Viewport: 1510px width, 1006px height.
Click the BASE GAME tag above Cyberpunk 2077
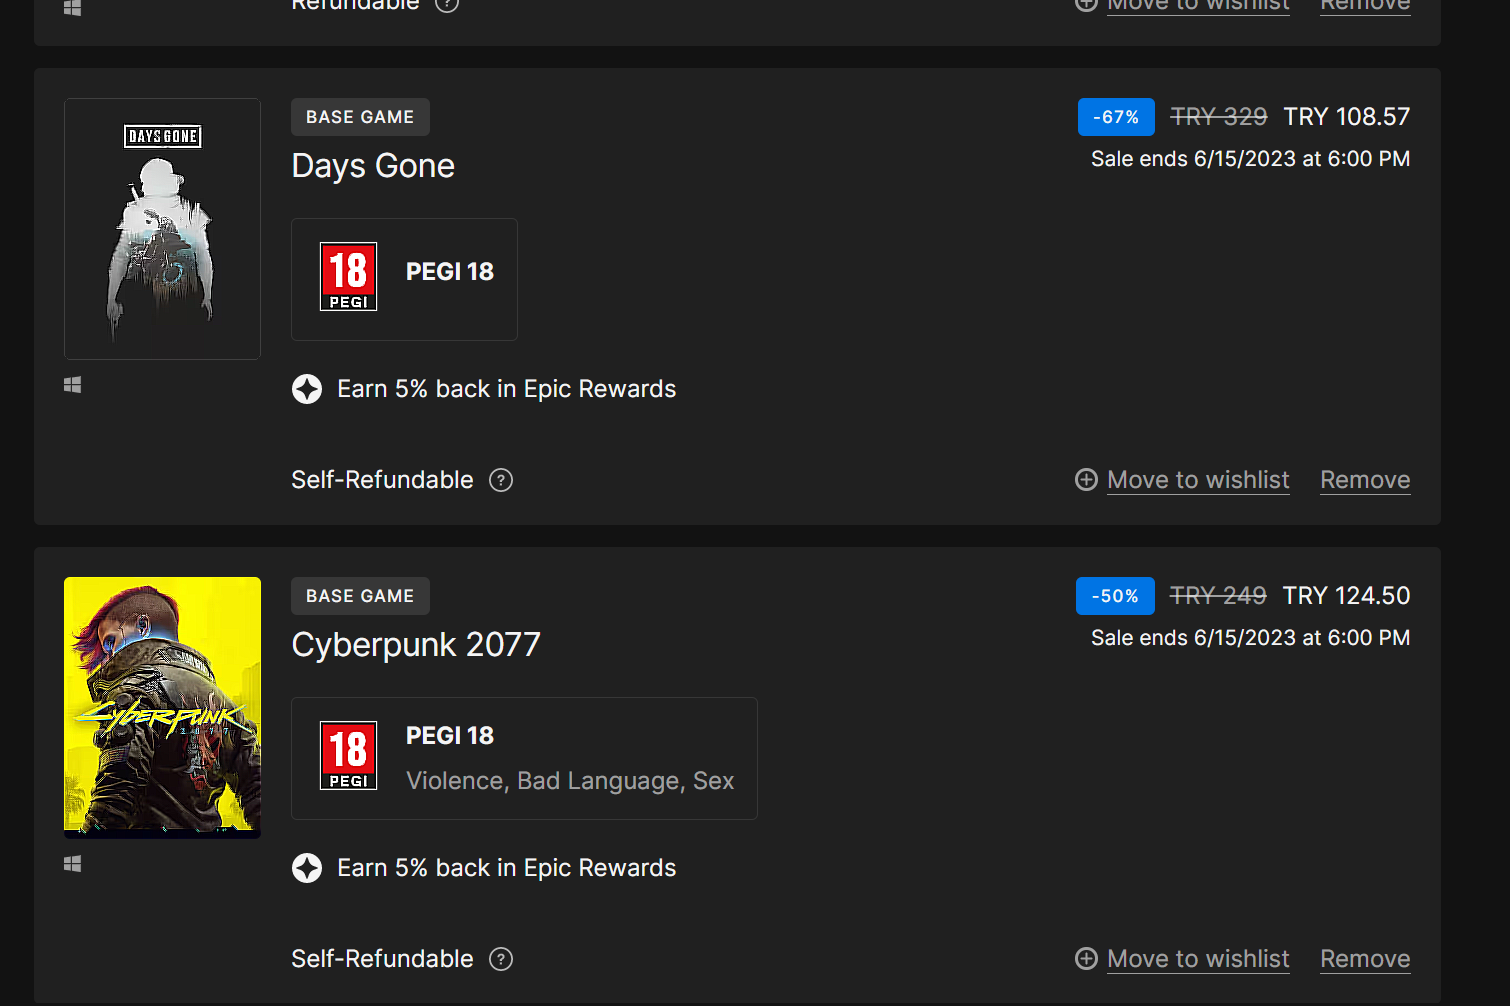coord(360,596)
